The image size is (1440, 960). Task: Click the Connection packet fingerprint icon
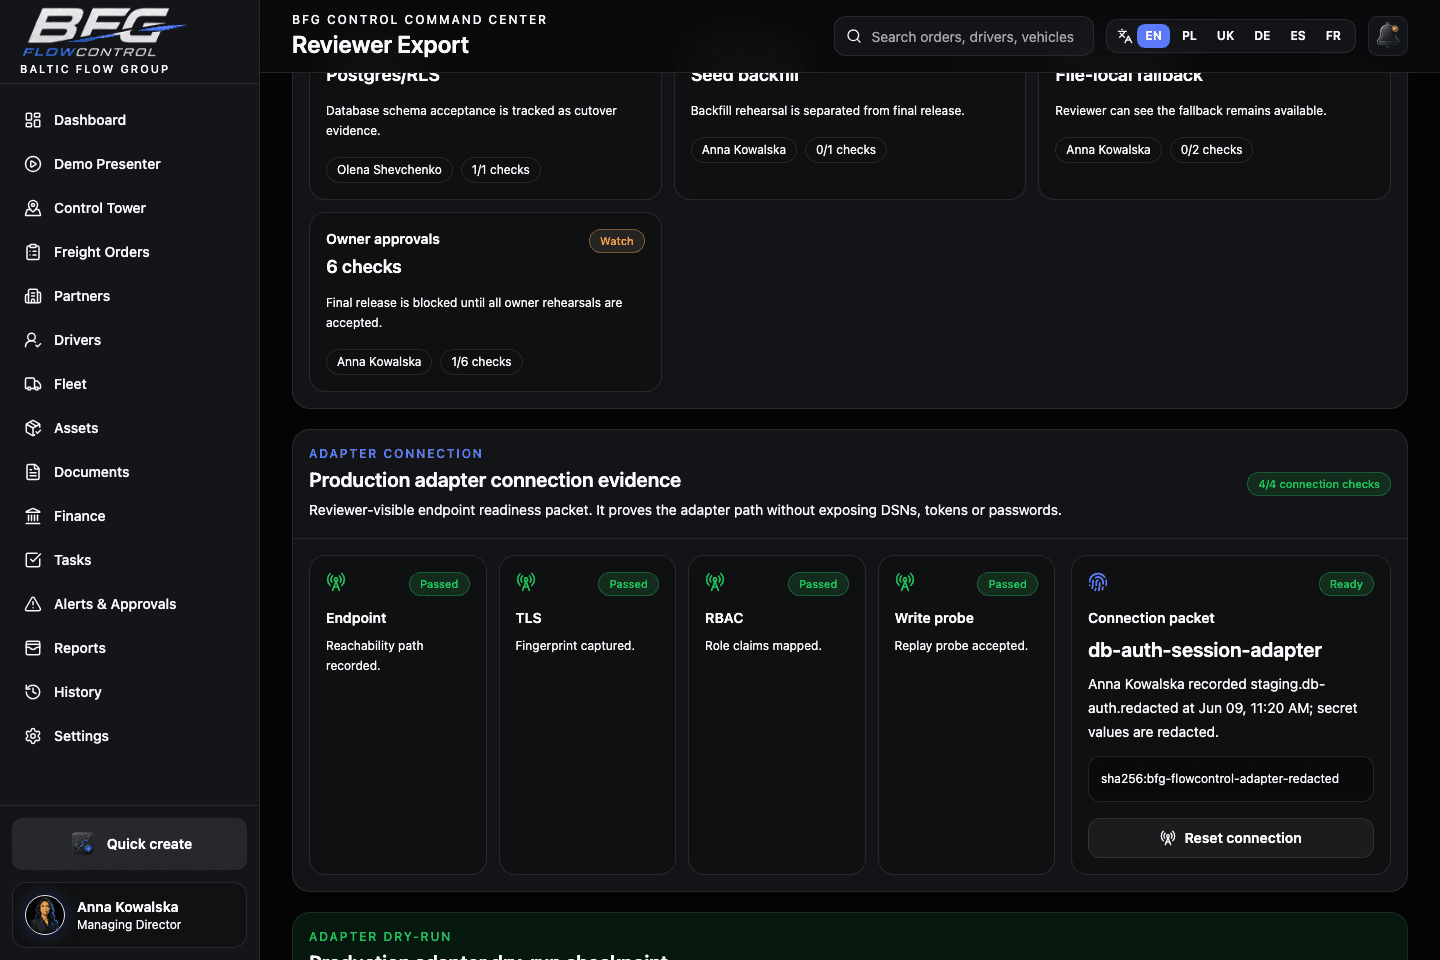1098,582
